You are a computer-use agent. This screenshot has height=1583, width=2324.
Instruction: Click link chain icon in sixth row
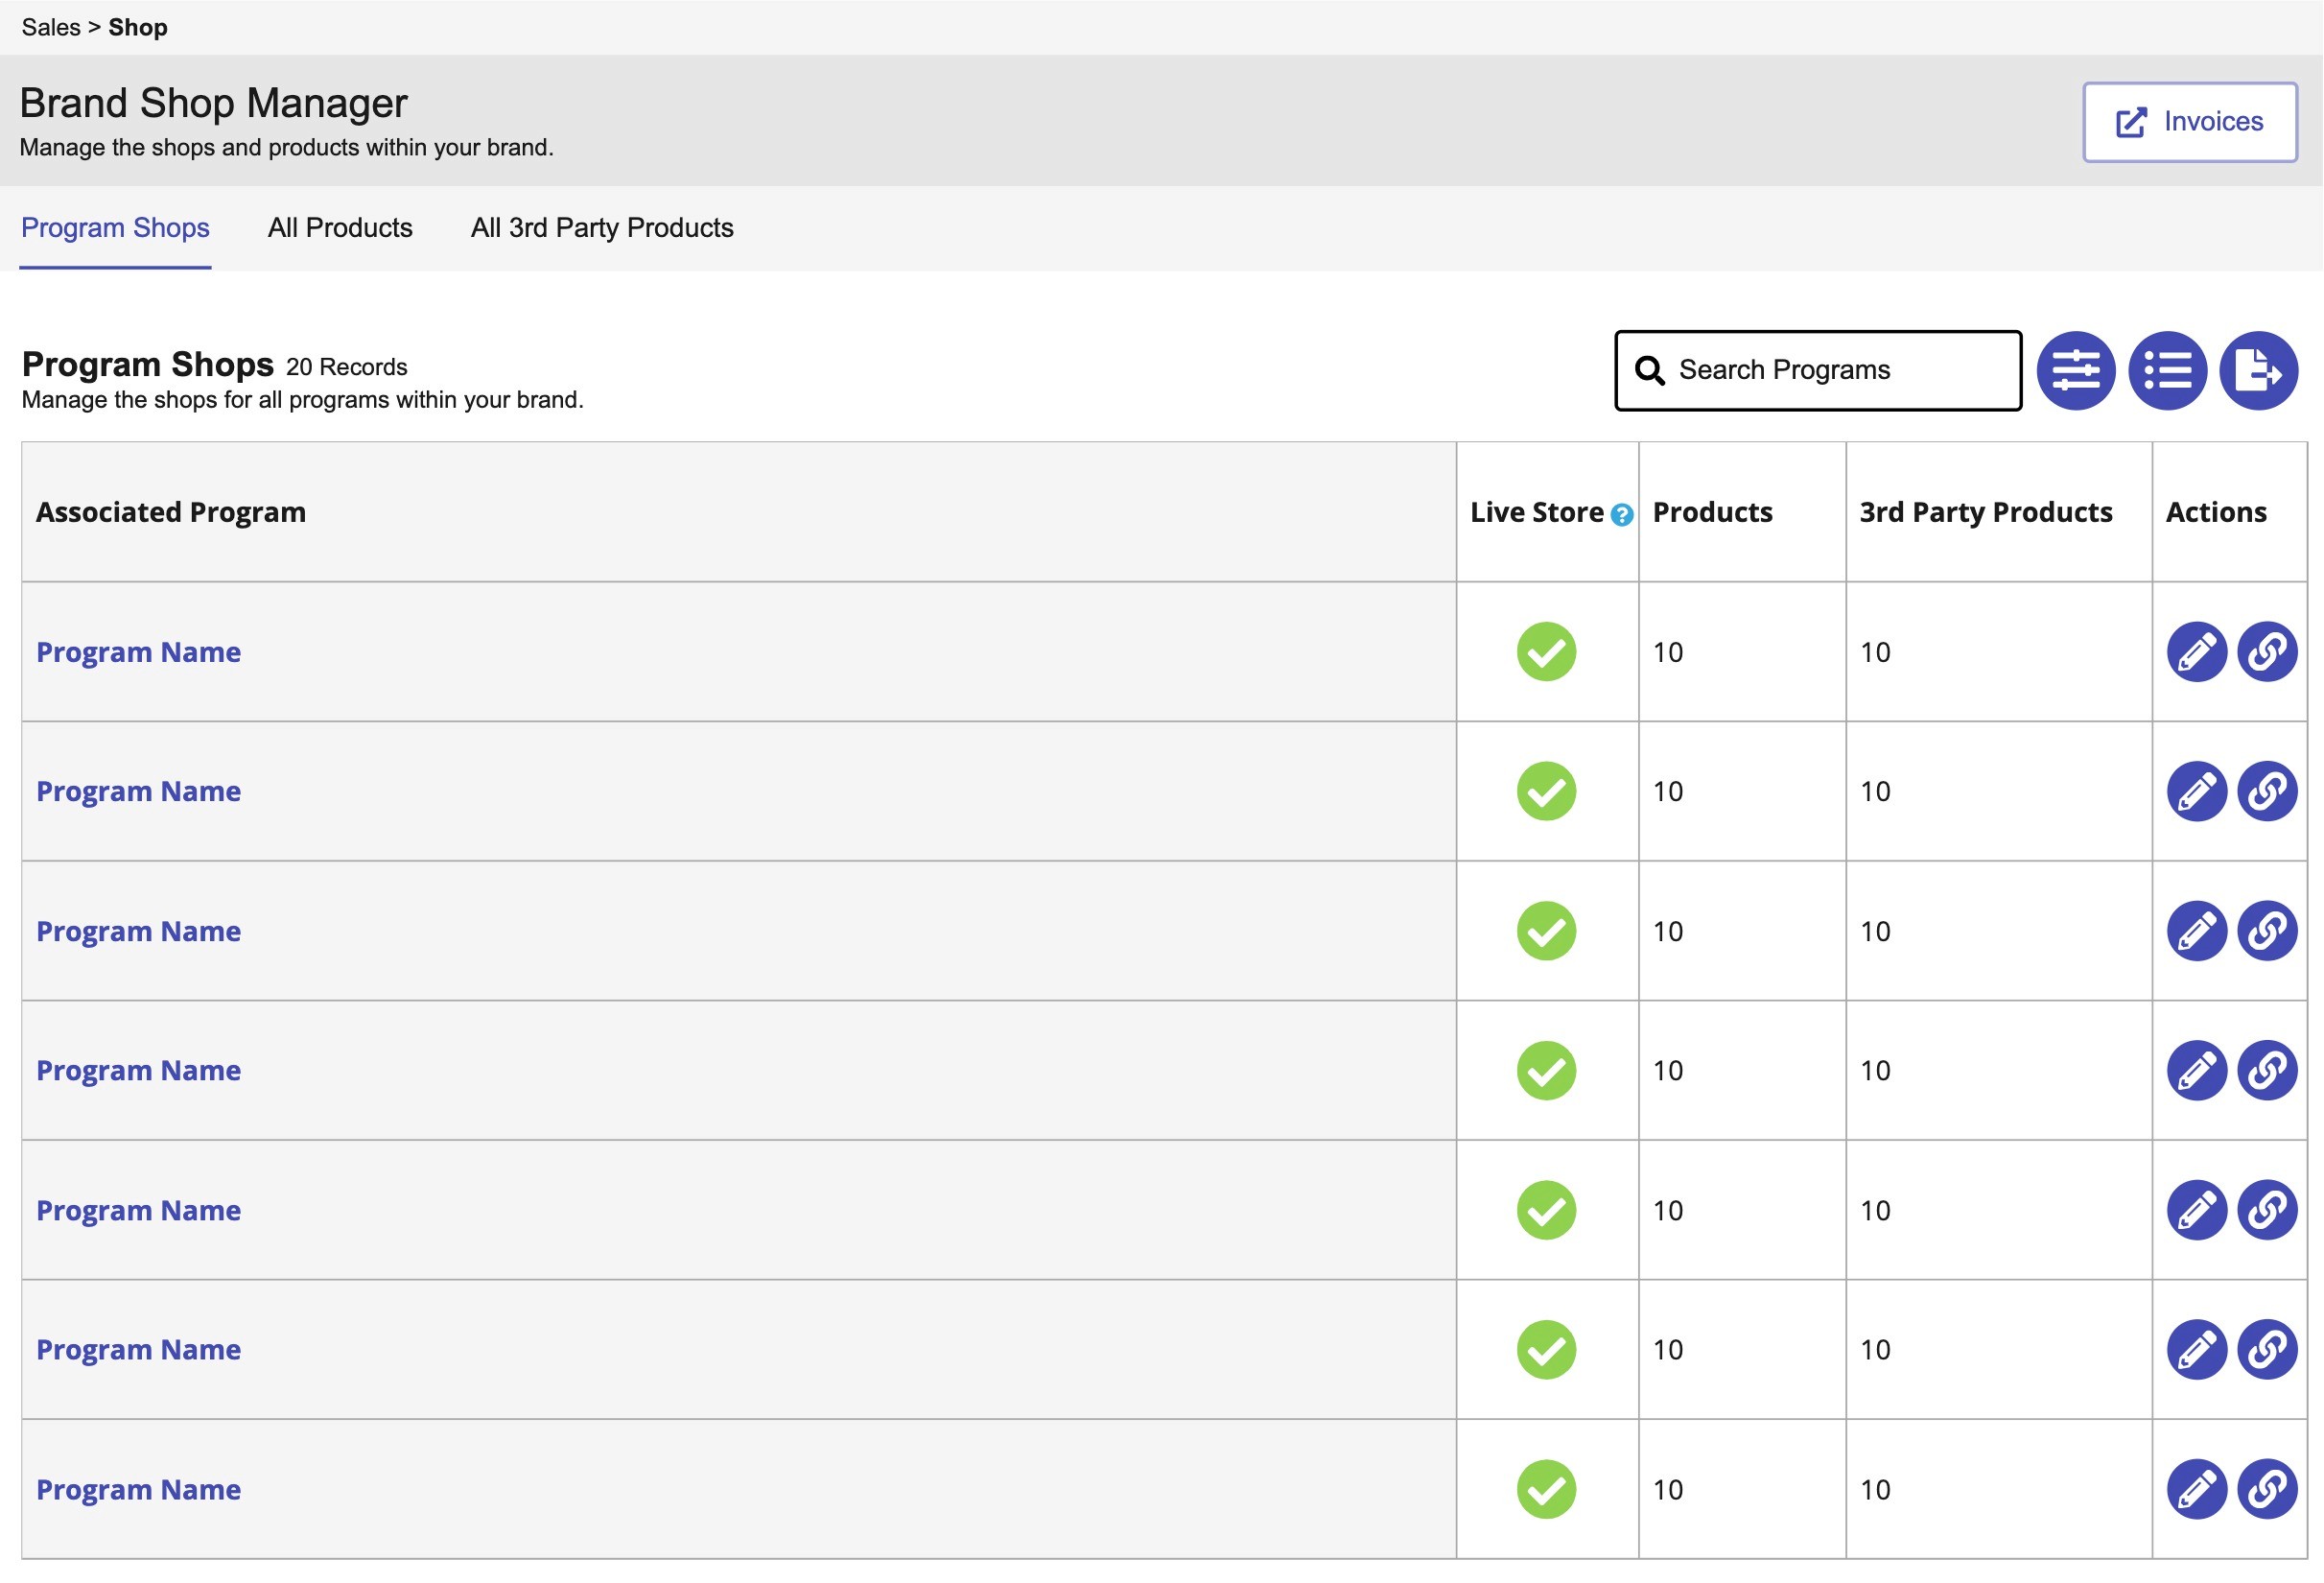[2266, 1350]
